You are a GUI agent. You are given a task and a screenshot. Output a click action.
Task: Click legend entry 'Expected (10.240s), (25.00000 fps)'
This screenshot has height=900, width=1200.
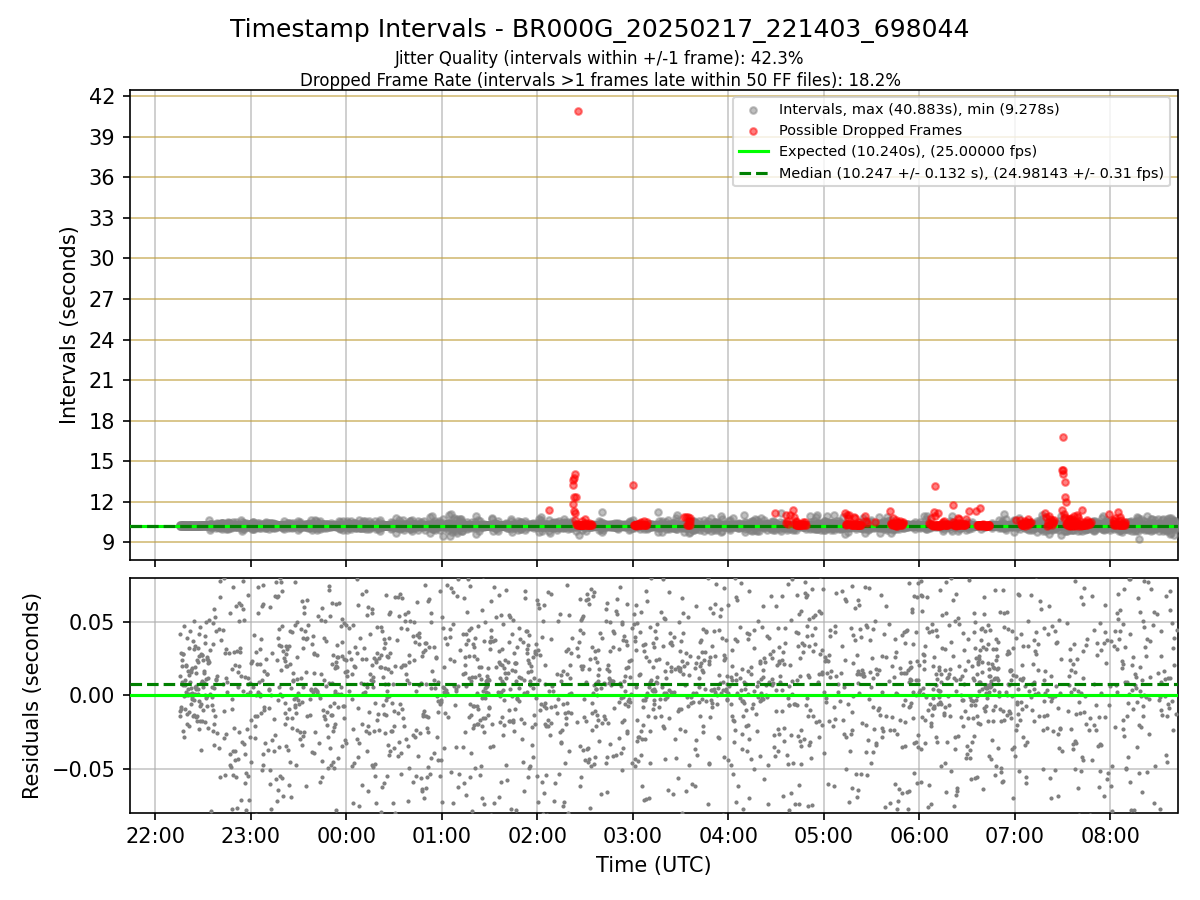tap(907, 151)
